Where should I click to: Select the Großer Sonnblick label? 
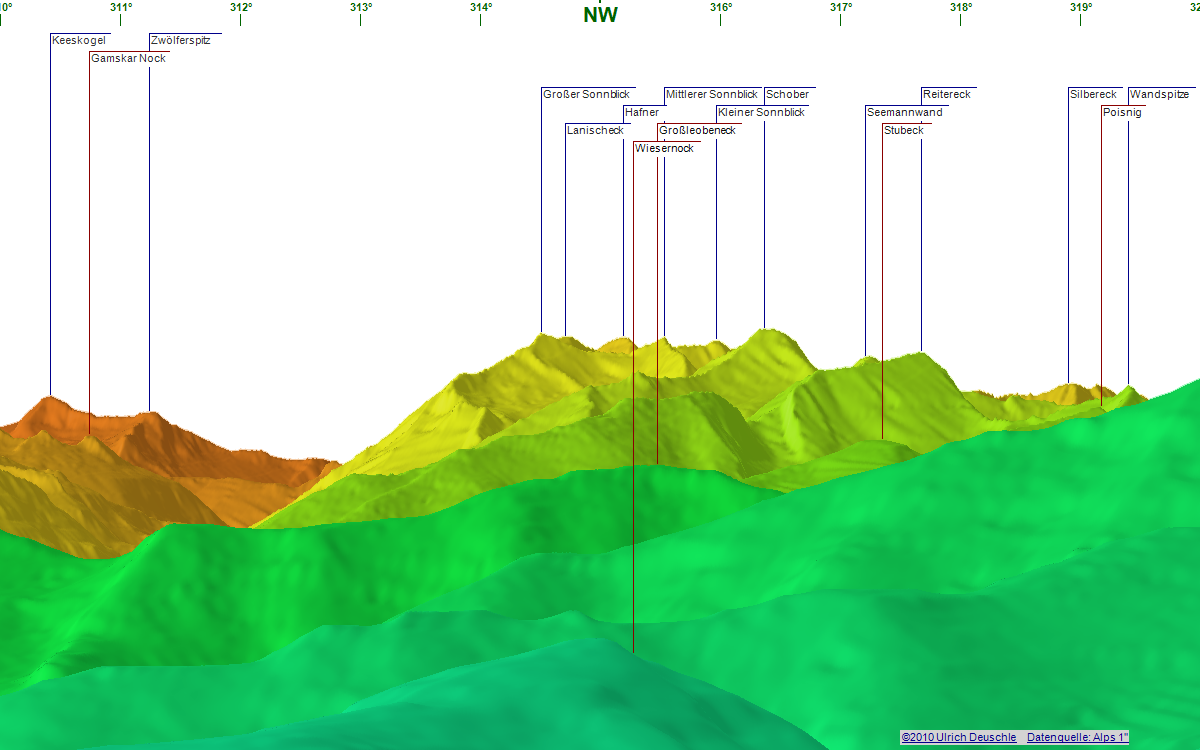click(586, 95)
